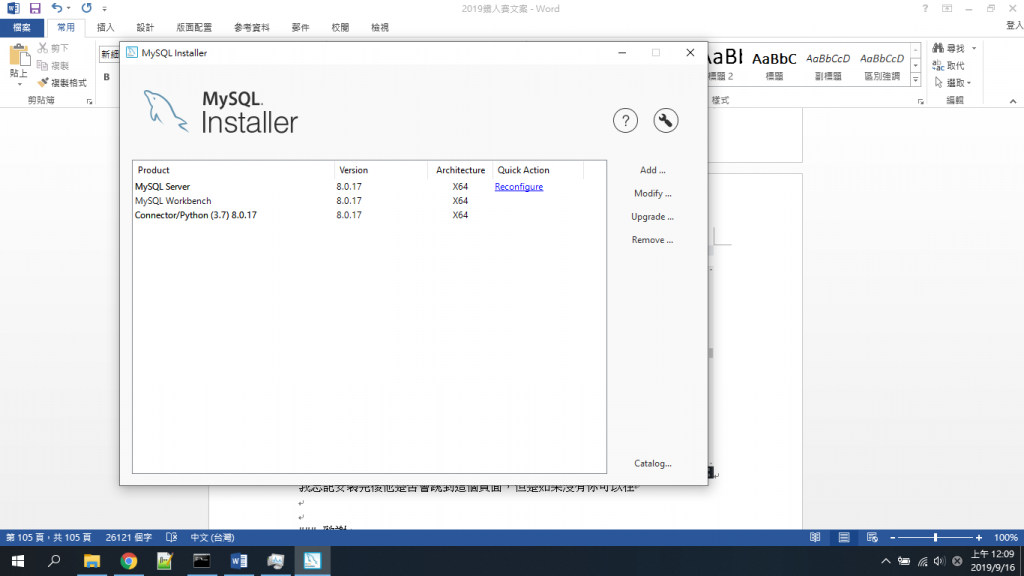
Task: Open MySQL Installer wrench settings icon
Action: [x=665, y=121]
